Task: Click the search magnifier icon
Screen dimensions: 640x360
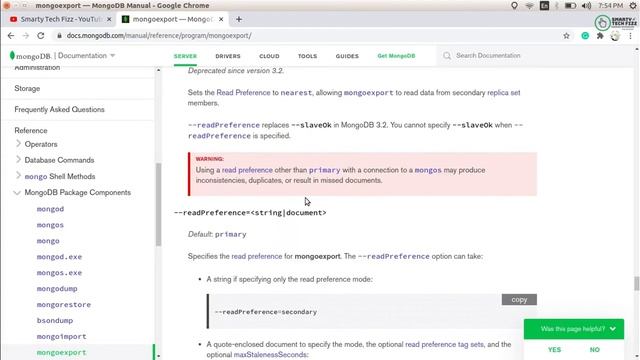Action: (447, 56)
